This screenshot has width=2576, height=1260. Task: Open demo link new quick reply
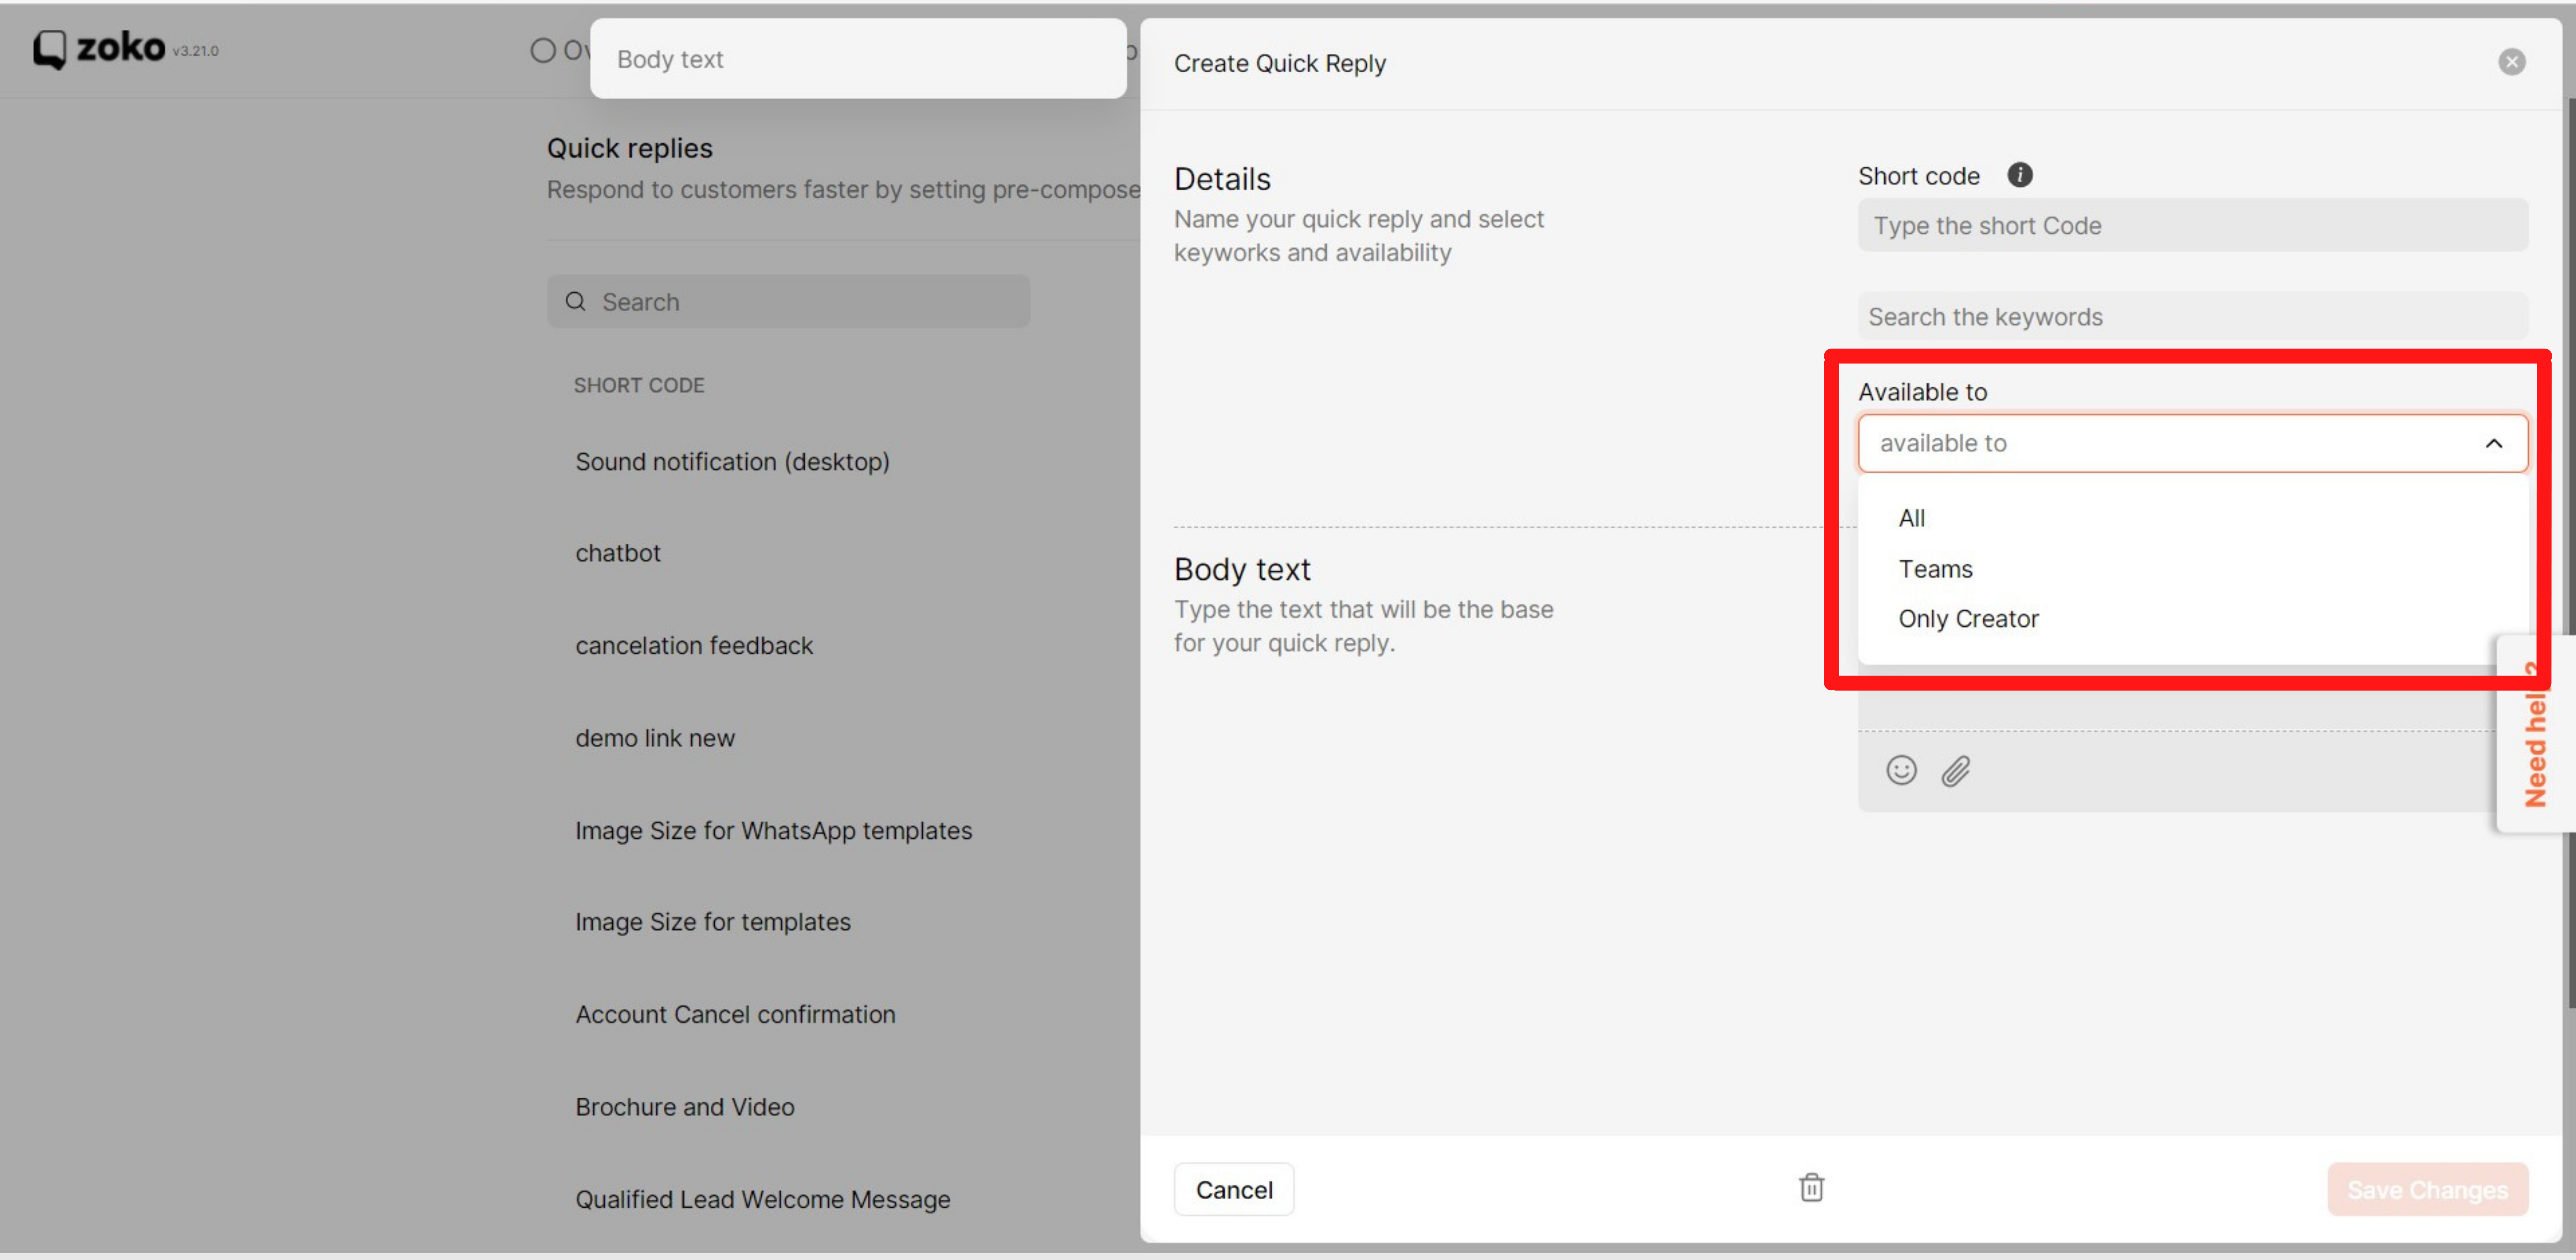[x=655, y=738]
